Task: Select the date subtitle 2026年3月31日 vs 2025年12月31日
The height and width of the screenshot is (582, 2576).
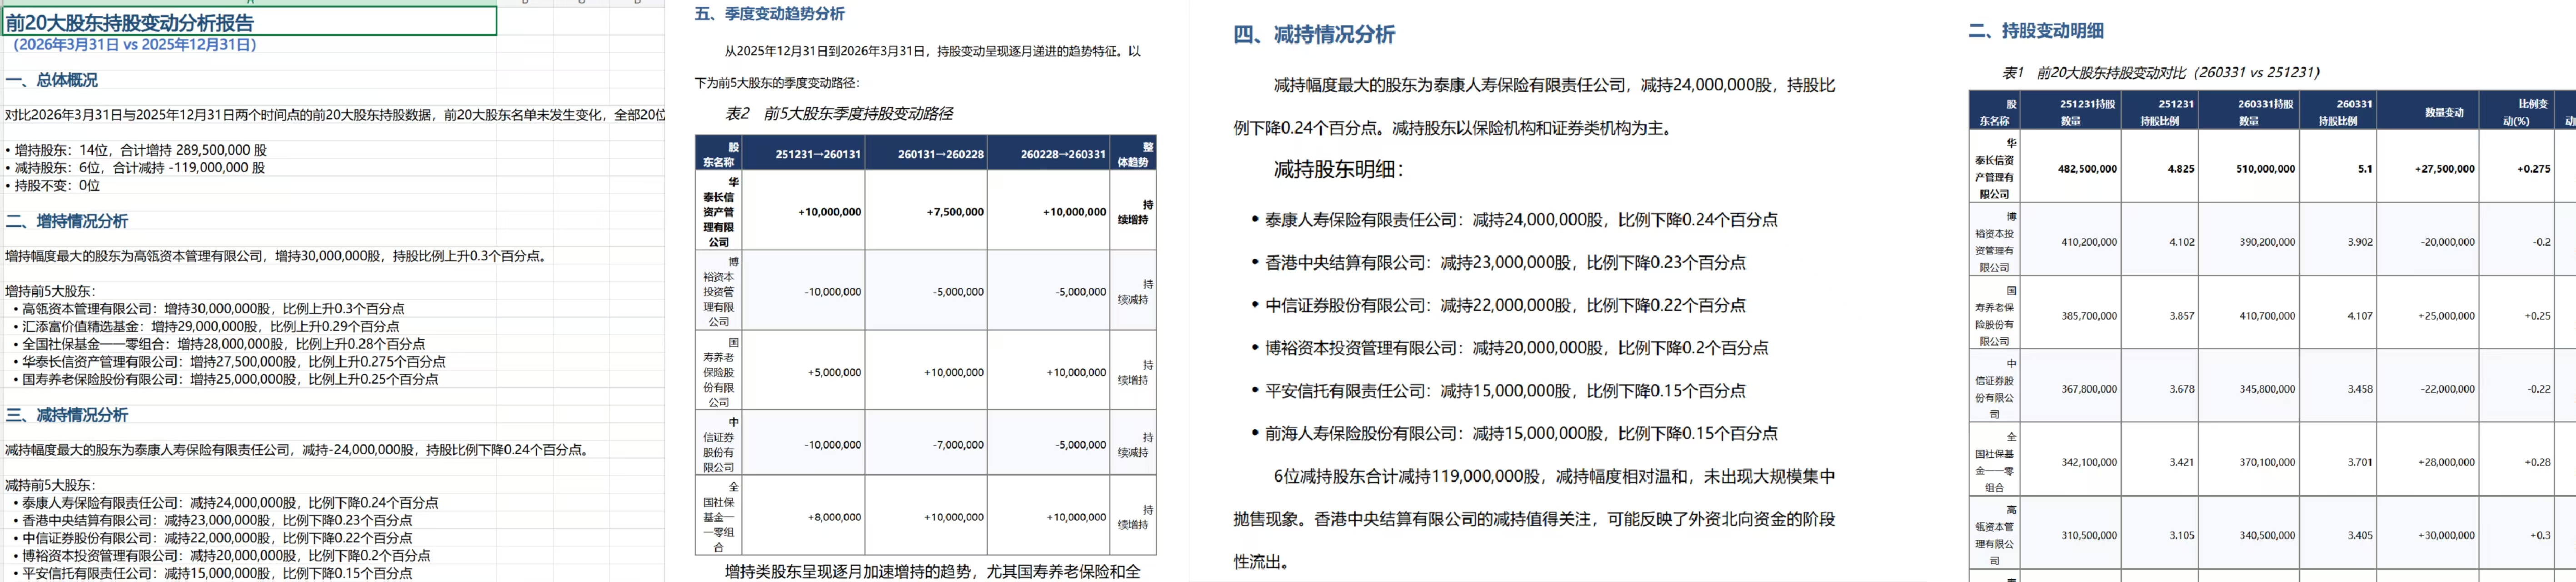Action: [134, 45]
